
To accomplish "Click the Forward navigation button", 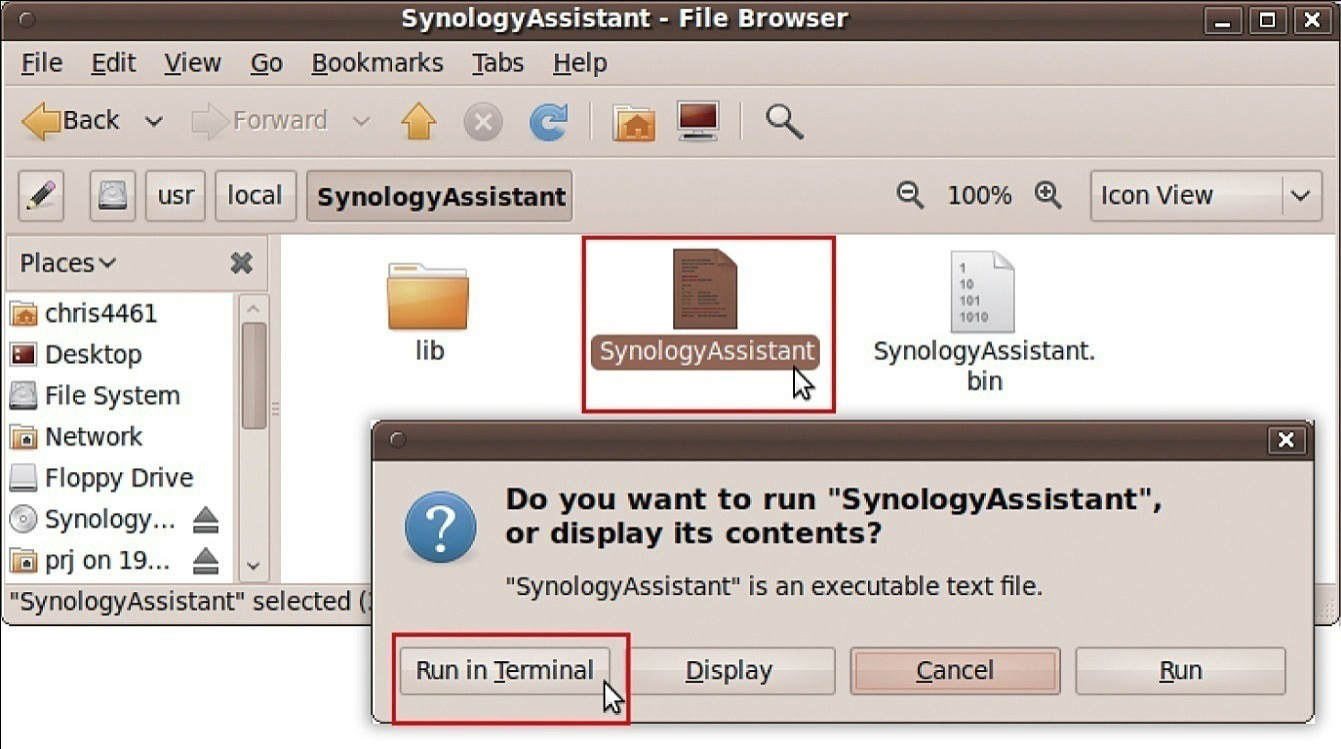I will [259, 121].
